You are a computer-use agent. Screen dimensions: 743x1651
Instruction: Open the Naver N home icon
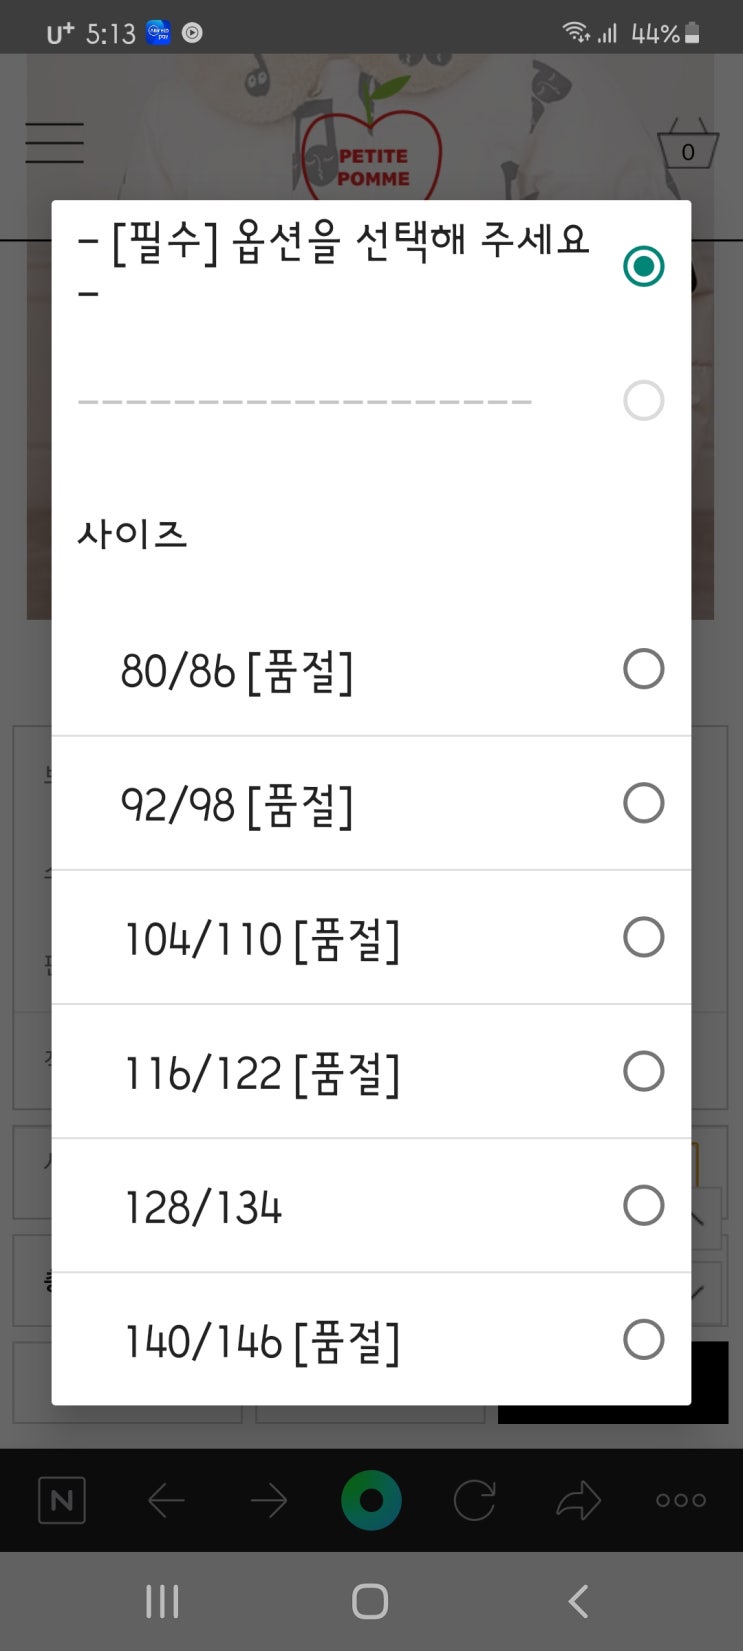(62, 1500)
